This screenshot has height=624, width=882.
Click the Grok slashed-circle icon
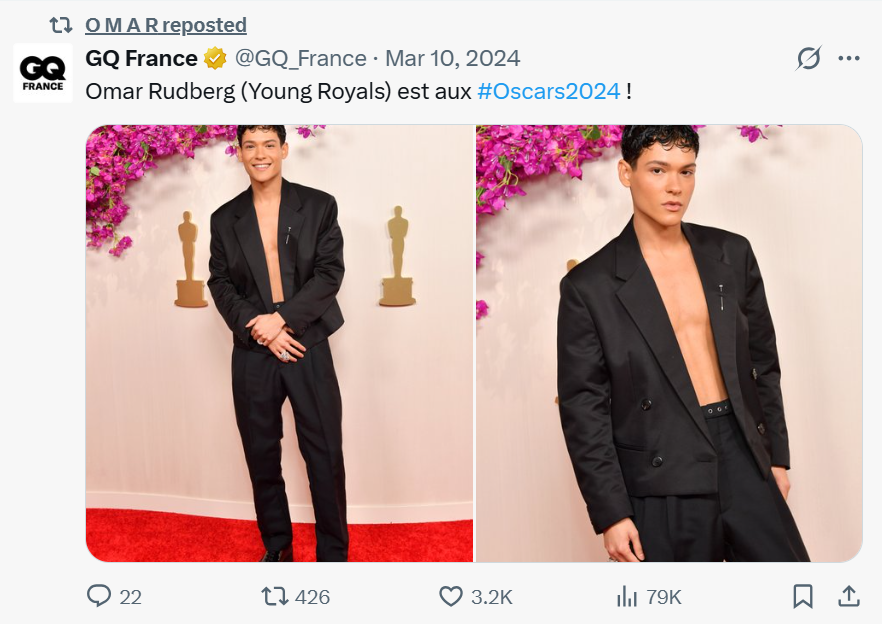808,58
